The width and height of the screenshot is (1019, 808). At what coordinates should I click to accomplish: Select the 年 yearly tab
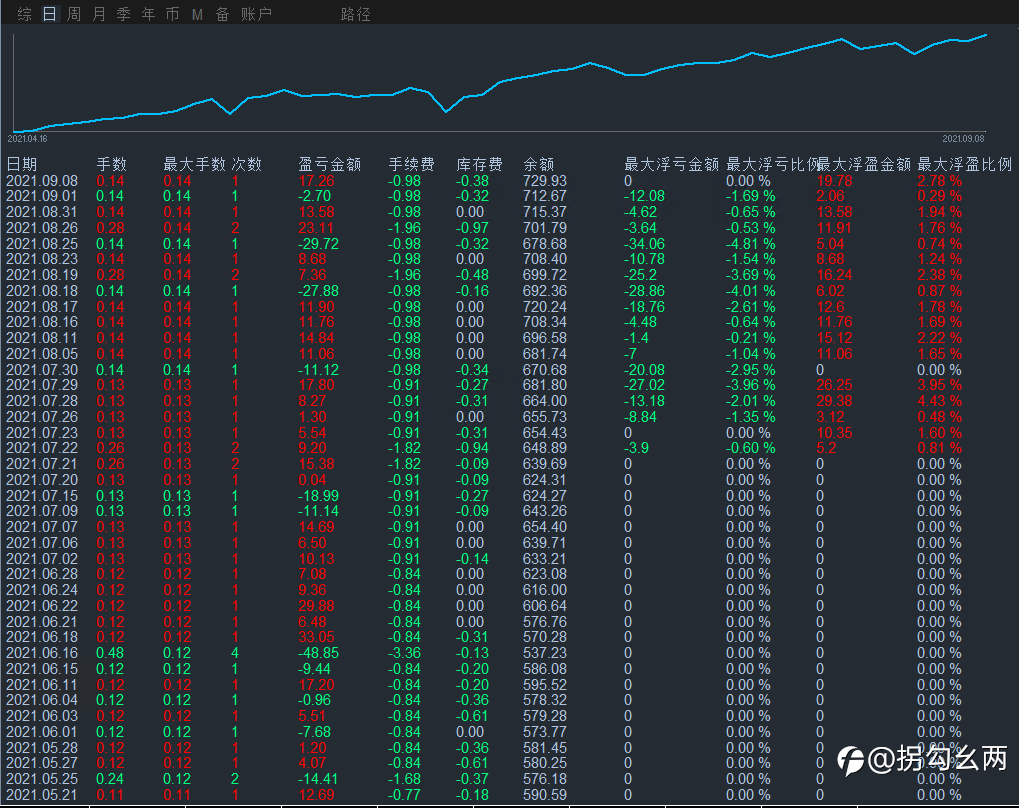click(x=148, y=14)
